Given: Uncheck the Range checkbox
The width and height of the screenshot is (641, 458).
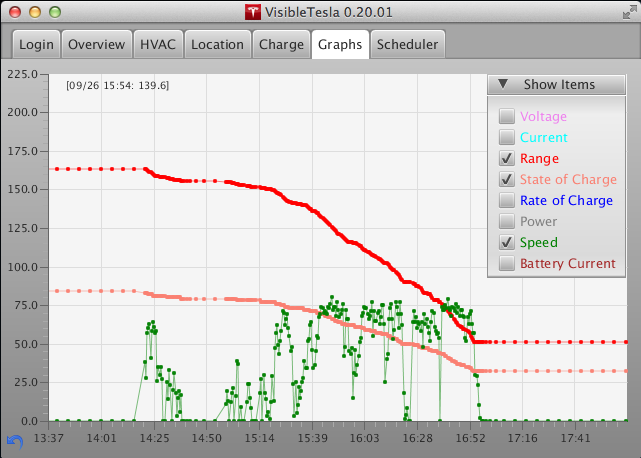Looking at the screenshot, I should pos(507,158).
